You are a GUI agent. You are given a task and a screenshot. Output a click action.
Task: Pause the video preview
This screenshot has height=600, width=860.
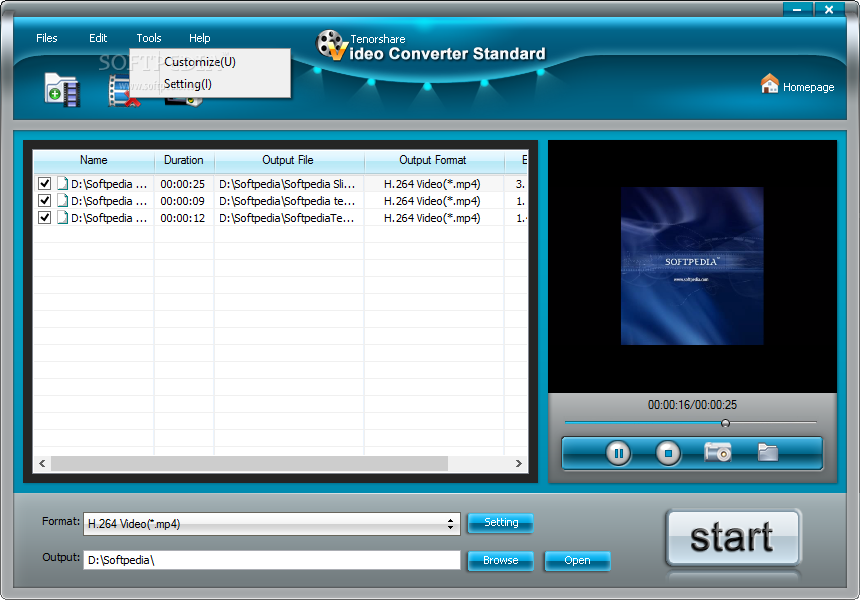[618, 453]
